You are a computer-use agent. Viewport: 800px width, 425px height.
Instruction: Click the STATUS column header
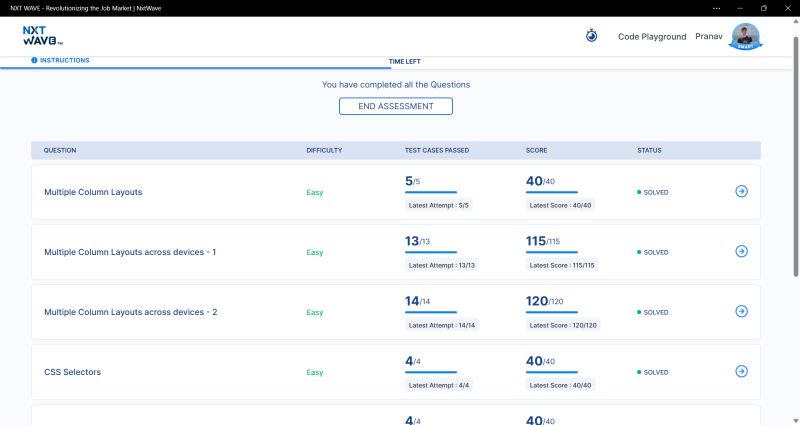pyautogui.click(x=649, y=151)
